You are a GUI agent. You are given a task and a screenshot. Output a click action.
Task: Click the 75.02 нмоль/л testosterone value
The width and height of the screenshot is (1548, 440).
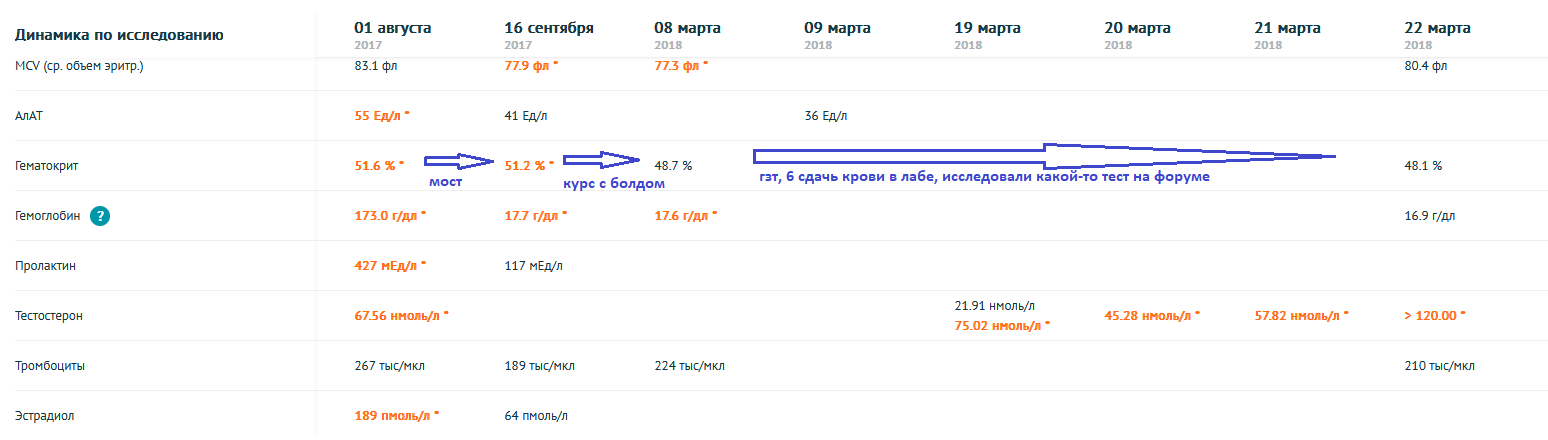tap(998, 325)
